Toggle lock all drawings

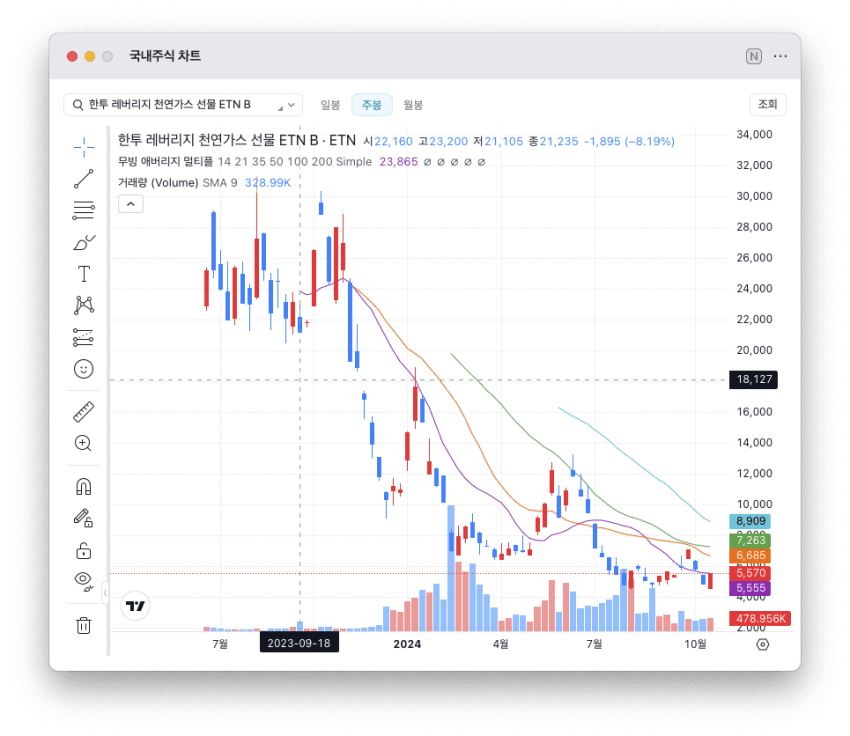pyautogui.click(x=83, y=551)
